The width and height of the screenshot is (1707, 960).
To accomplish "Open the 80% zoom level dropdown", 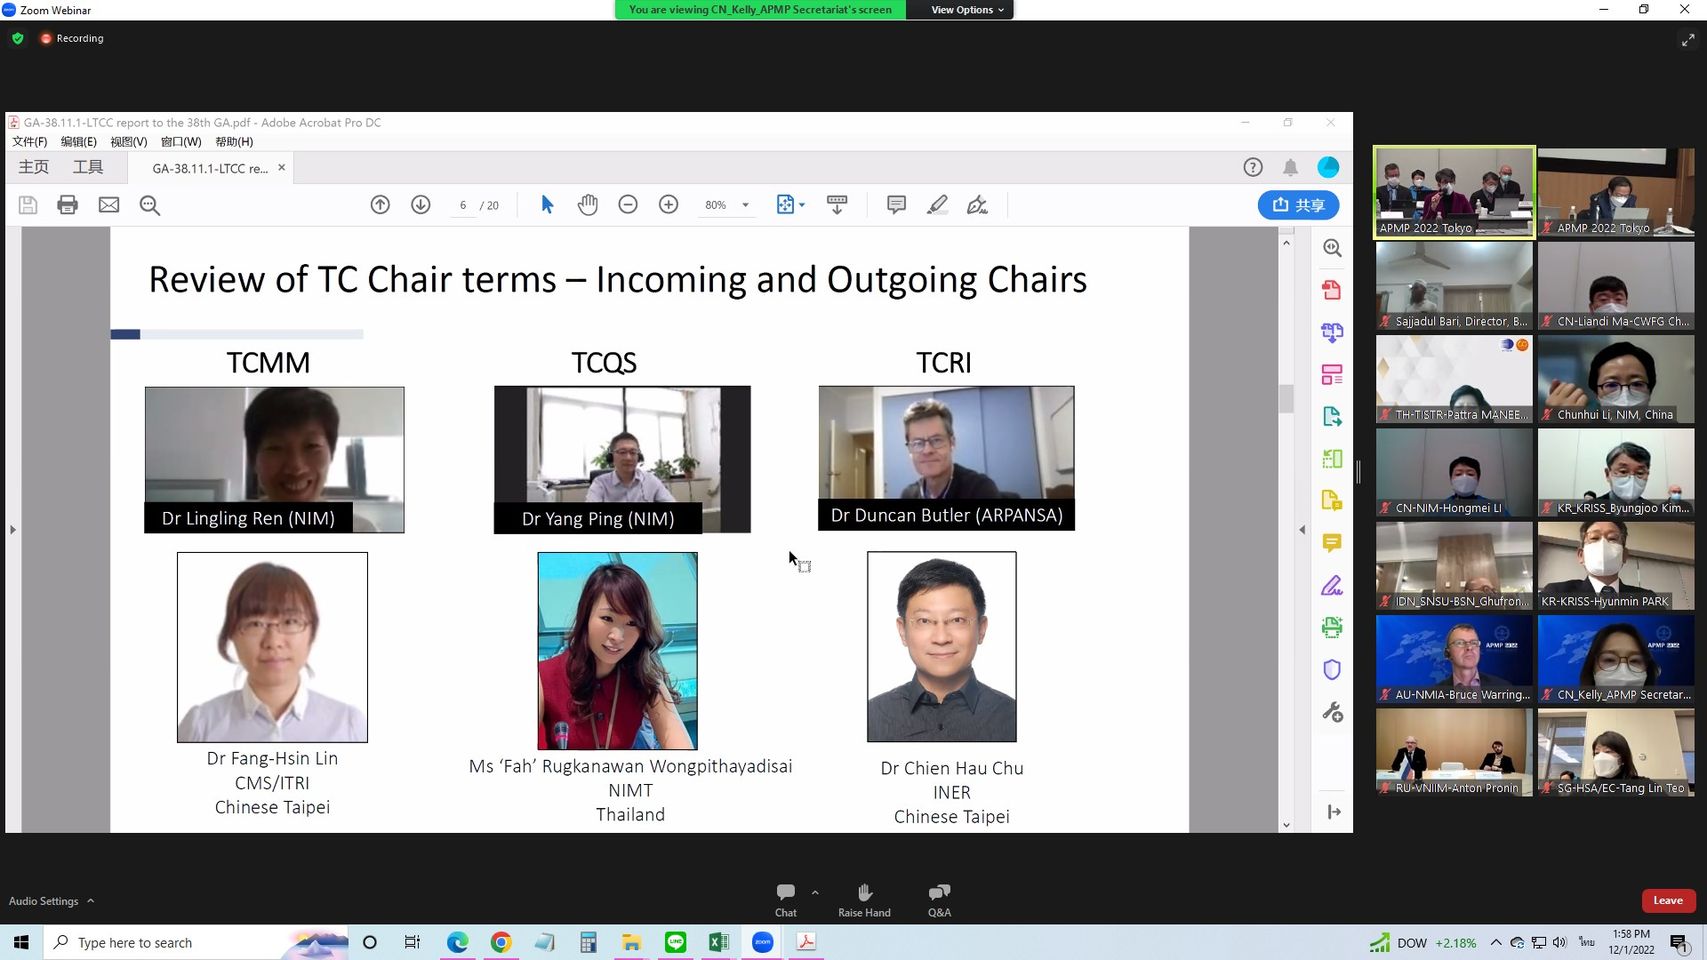I will (x=745, y=205).
